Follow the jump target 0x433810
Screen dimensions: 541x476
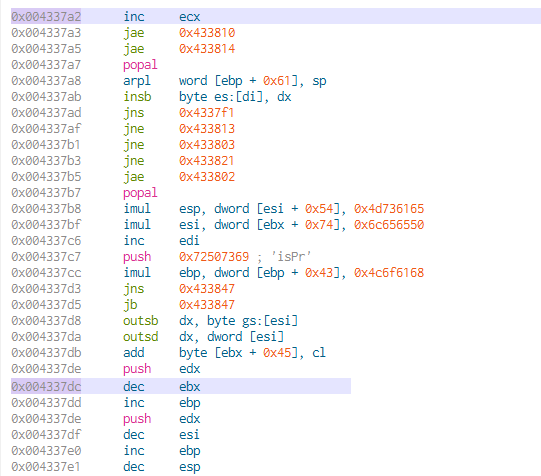point(207,33)
